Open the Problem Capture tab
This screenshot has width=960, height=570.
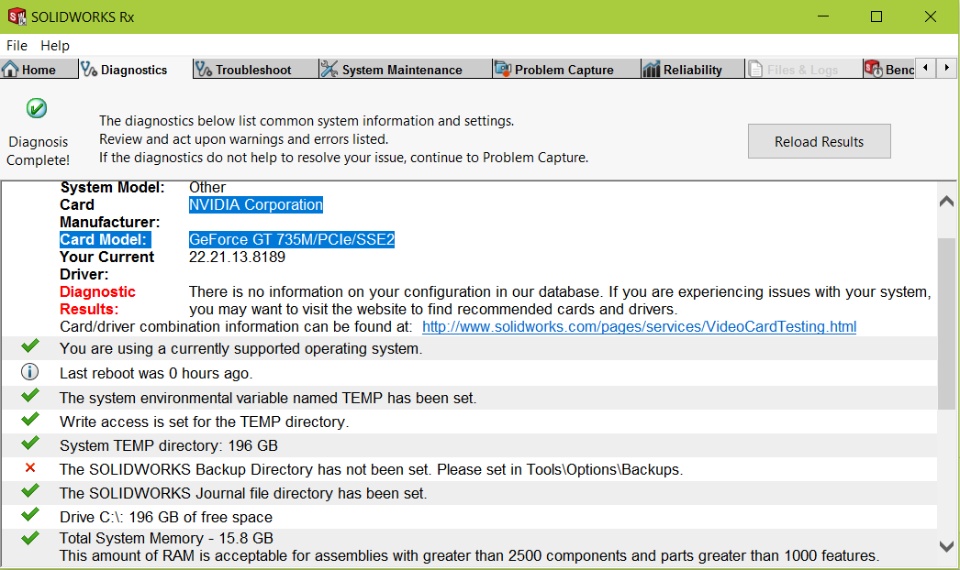pos(564,69)
